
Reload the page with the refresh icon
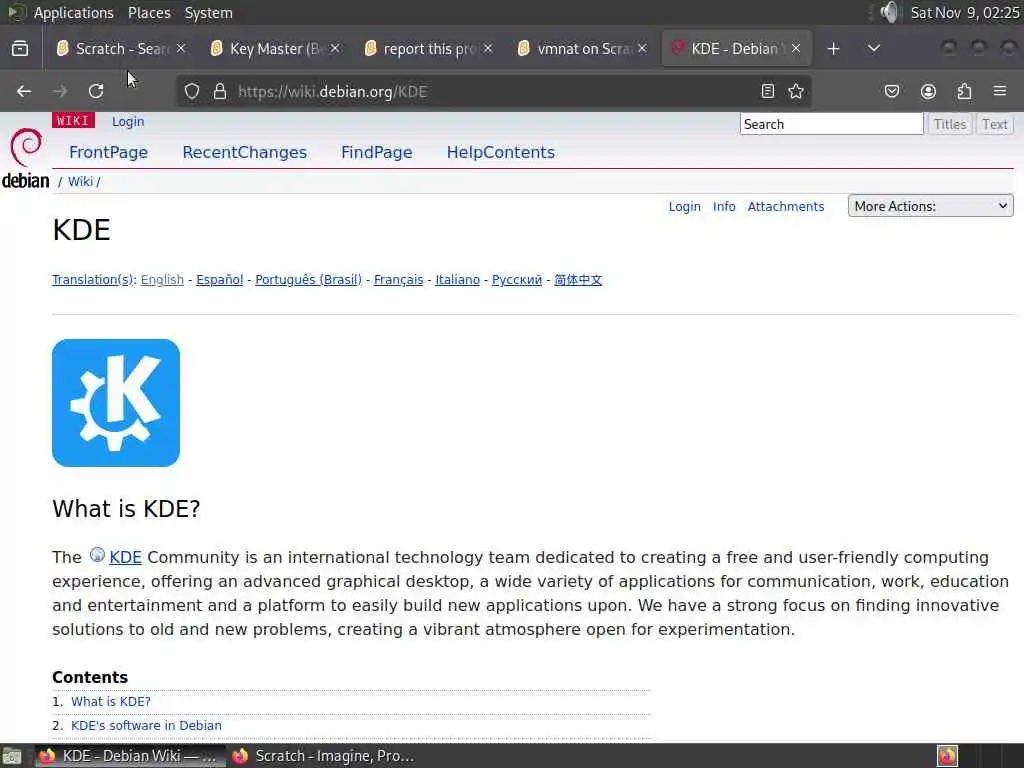(x=96, y=91)
